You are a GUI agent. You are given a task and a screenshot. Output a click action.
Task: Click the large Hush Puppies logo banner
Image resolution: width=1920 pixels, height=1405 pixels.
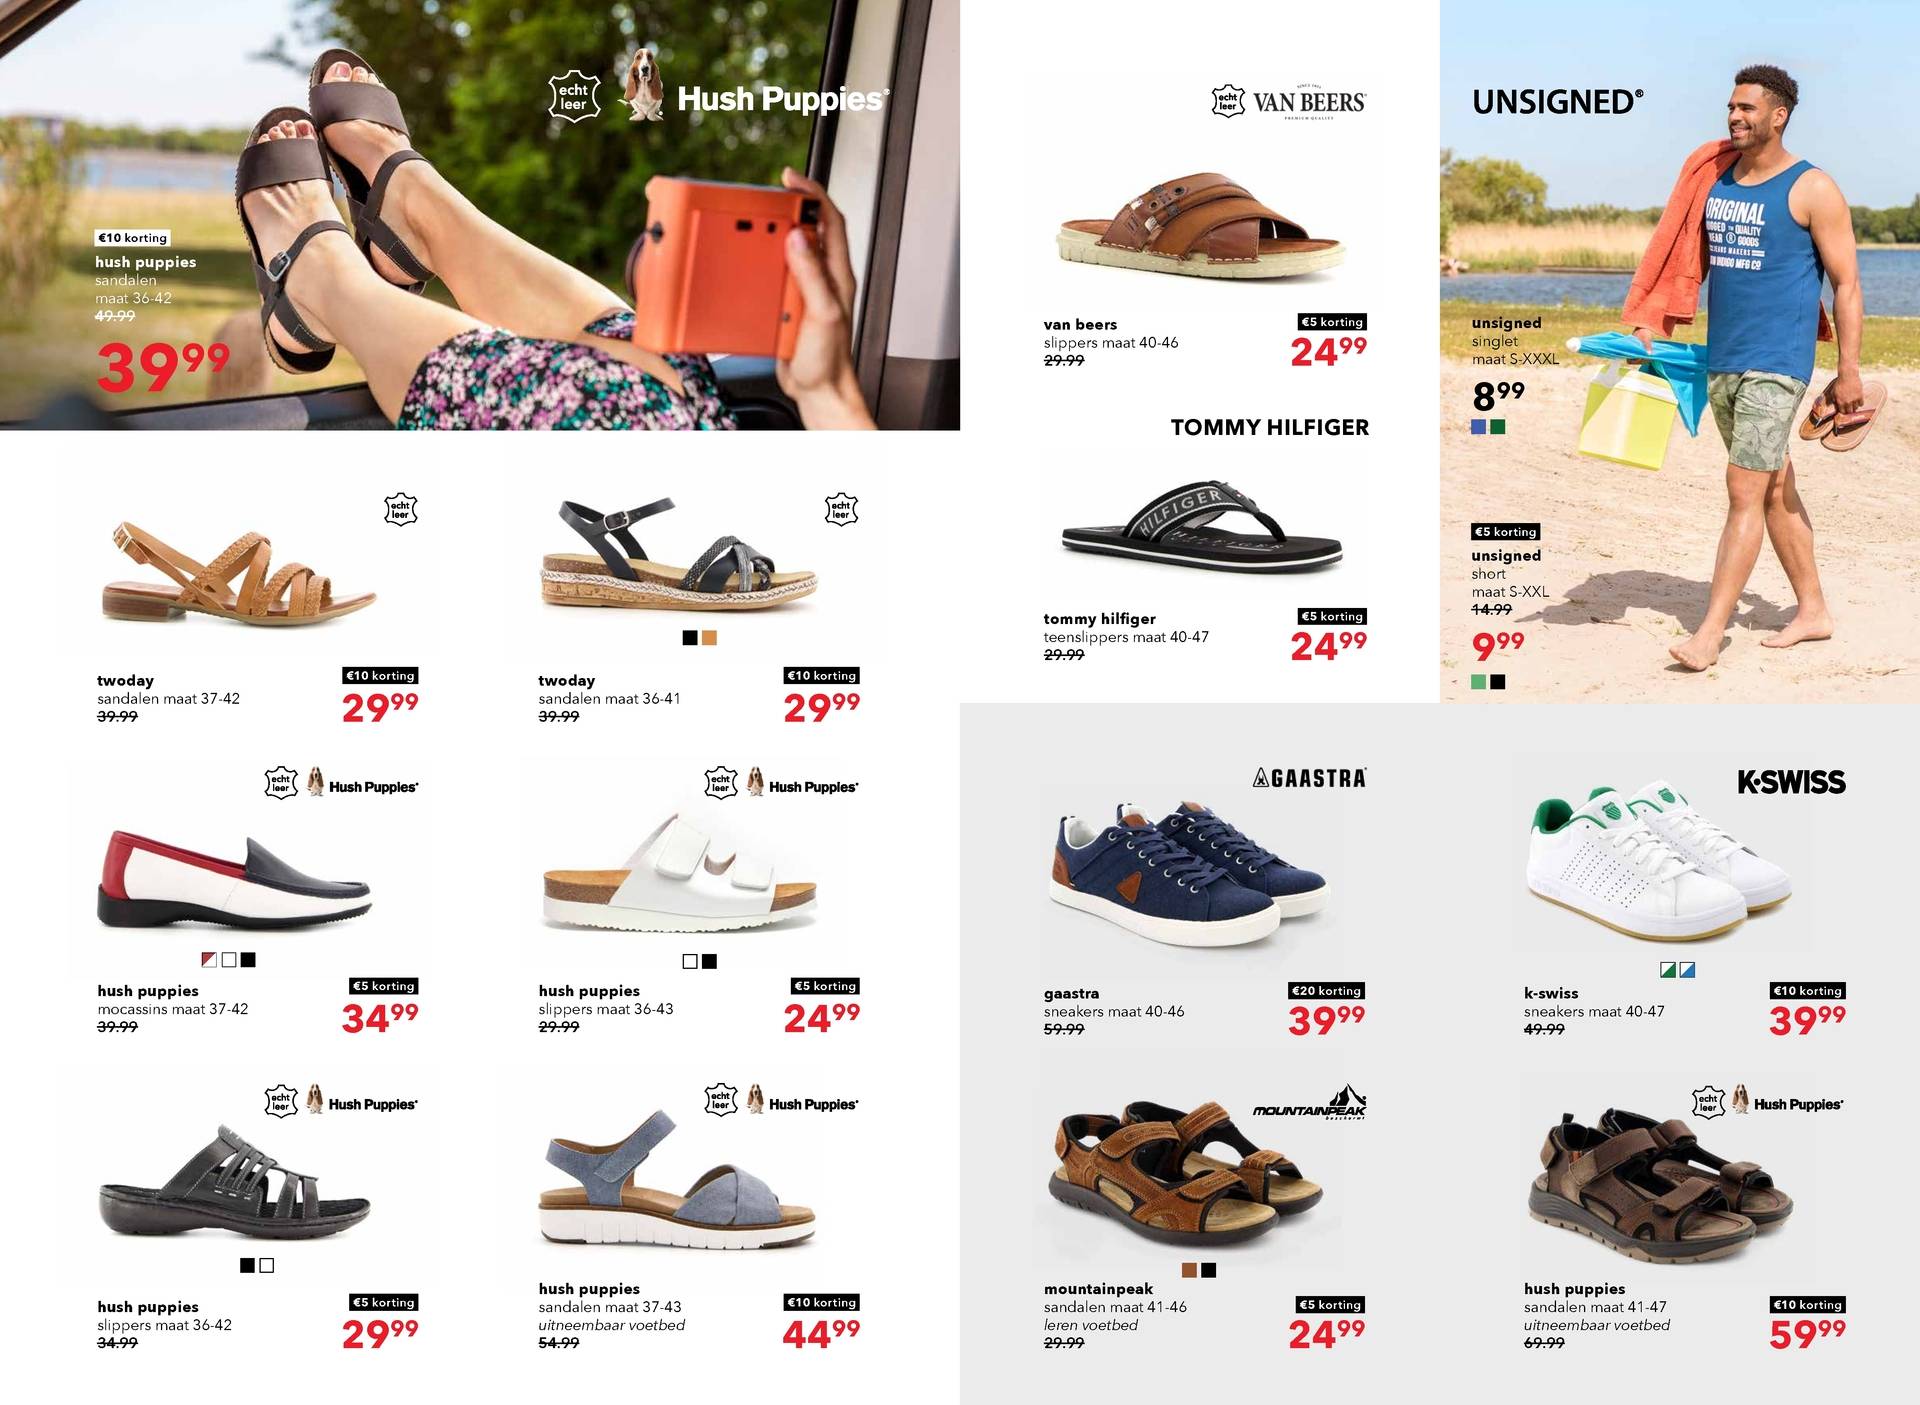718,98
